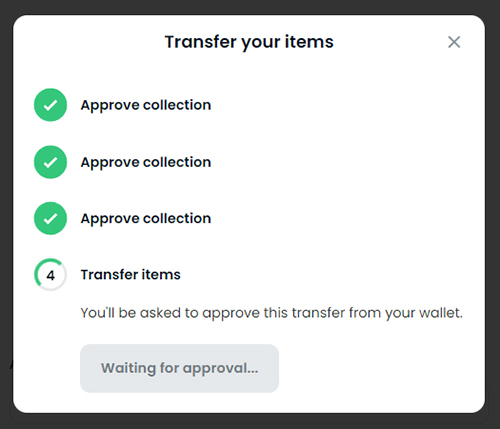Select the first Approve collection step label
Screen dimensions: 500x429
pos(146,105)
